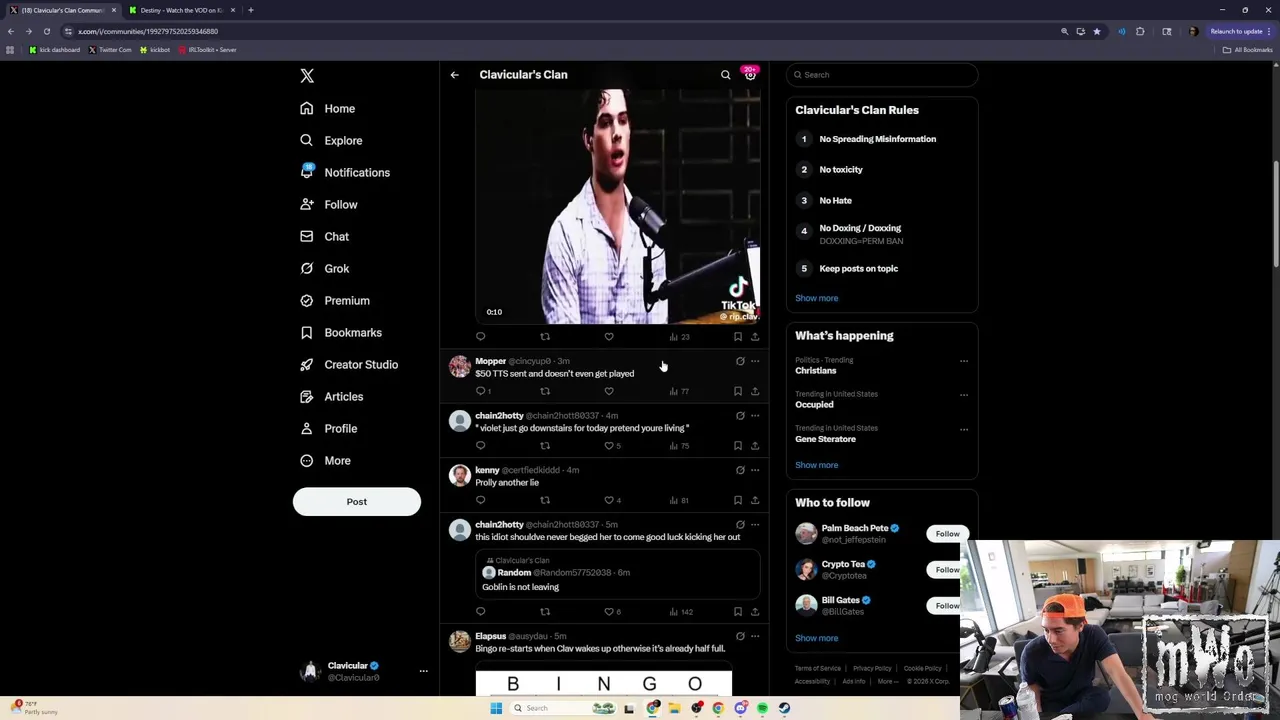Screen dimensions: 1280x720
Task: Play the TikTok video in the post
Action: pos(617,206)
